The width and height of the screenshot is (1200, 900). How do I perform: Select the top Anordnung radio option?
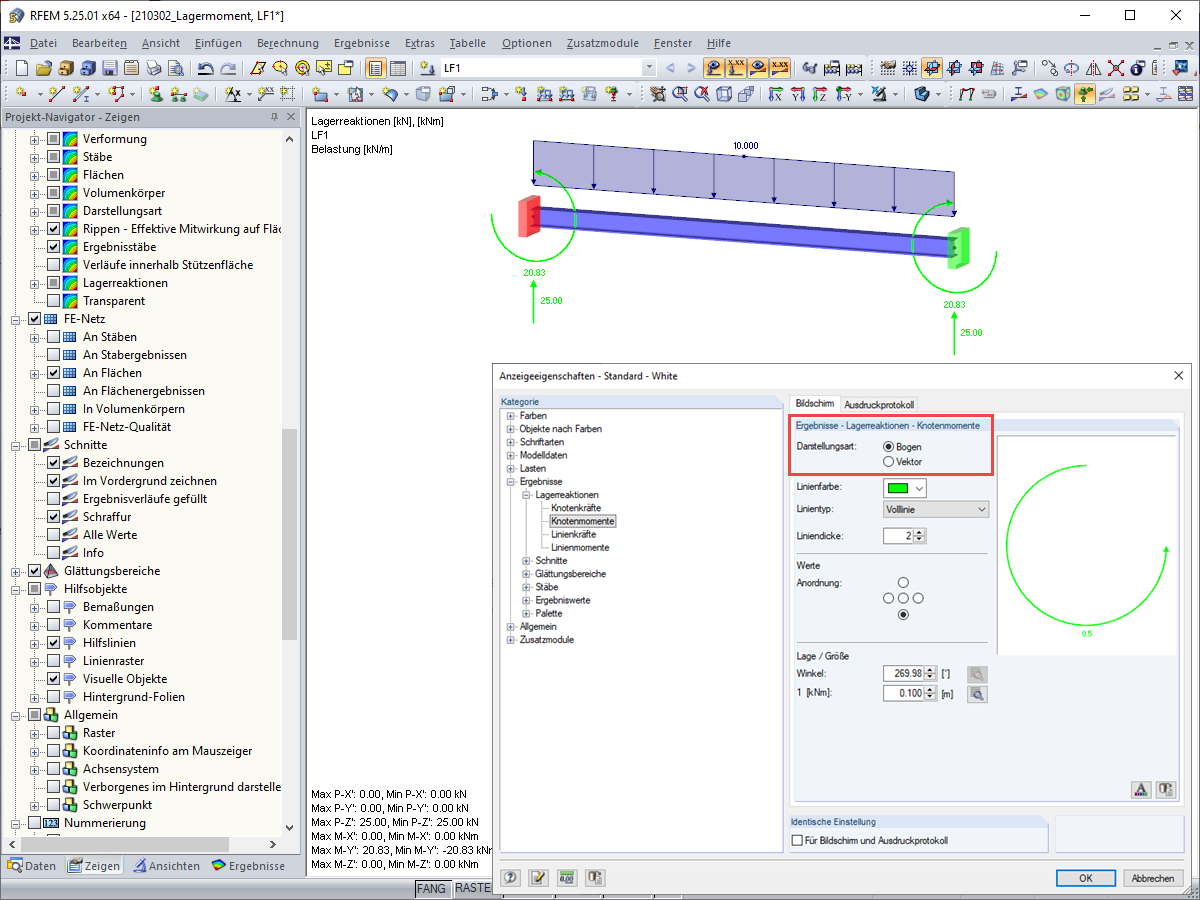coord(903,582)
